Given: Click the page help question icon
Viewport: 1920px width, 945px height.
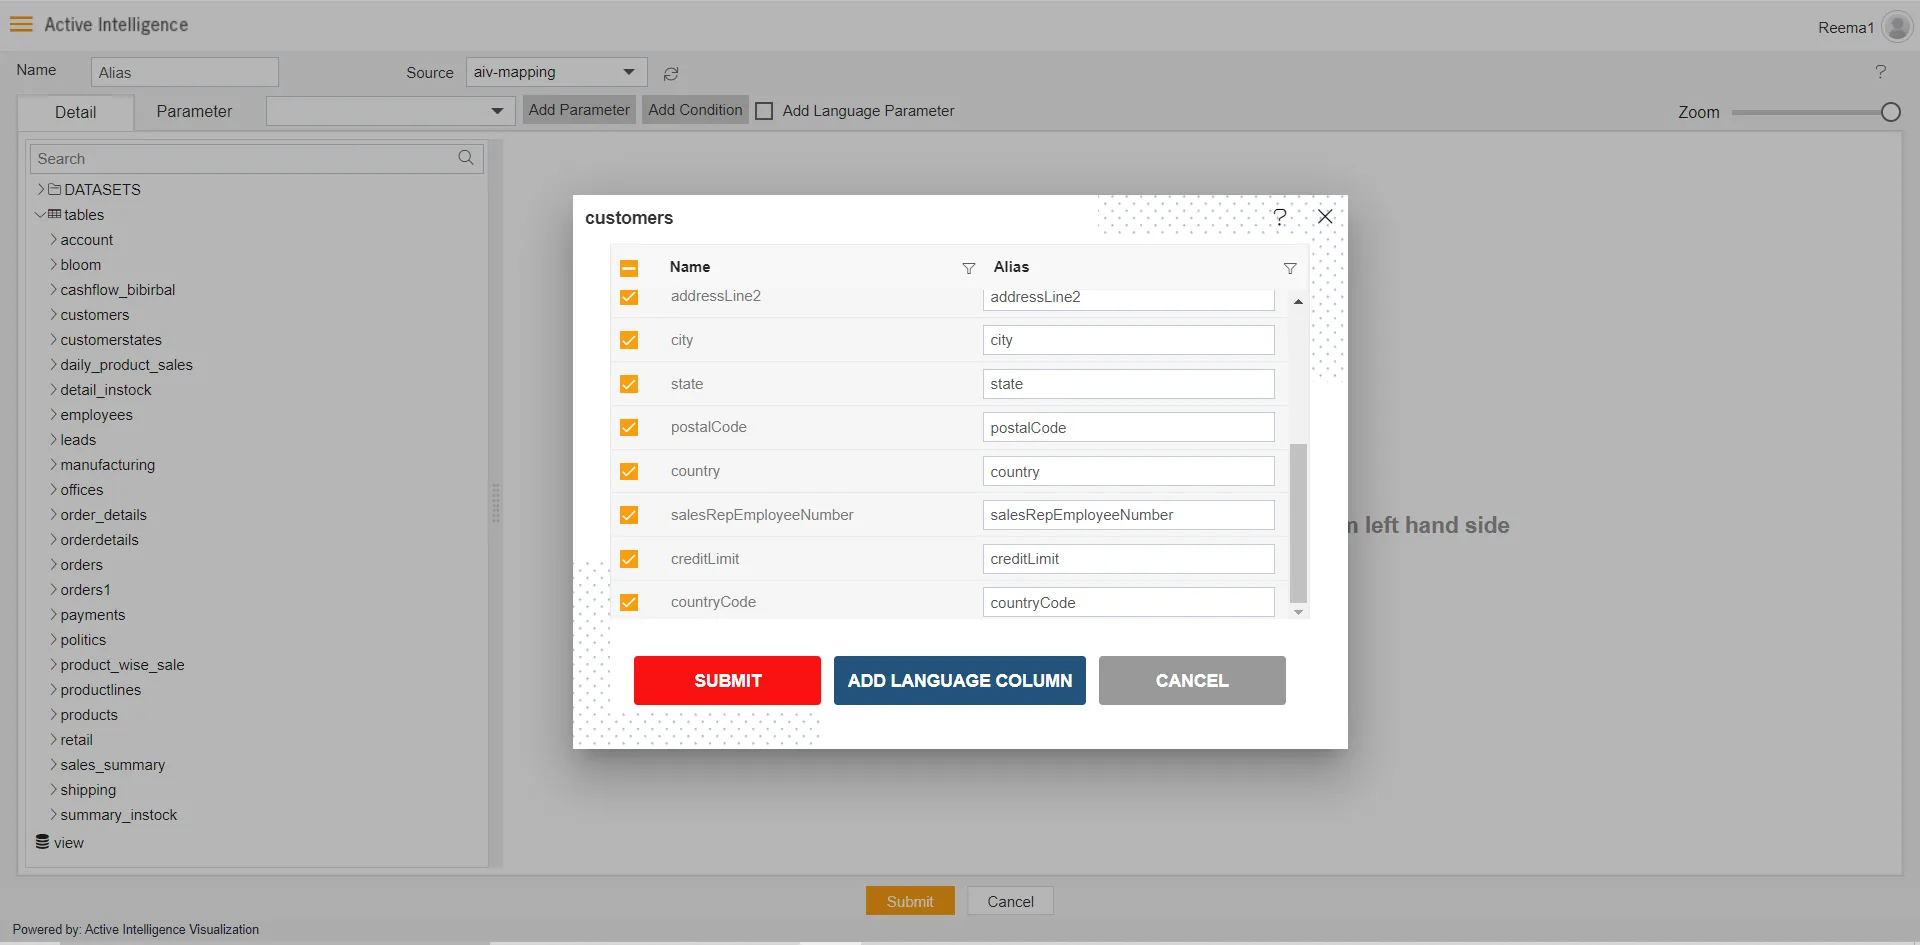Looking at the screenshot, I should click(1880, 72).
